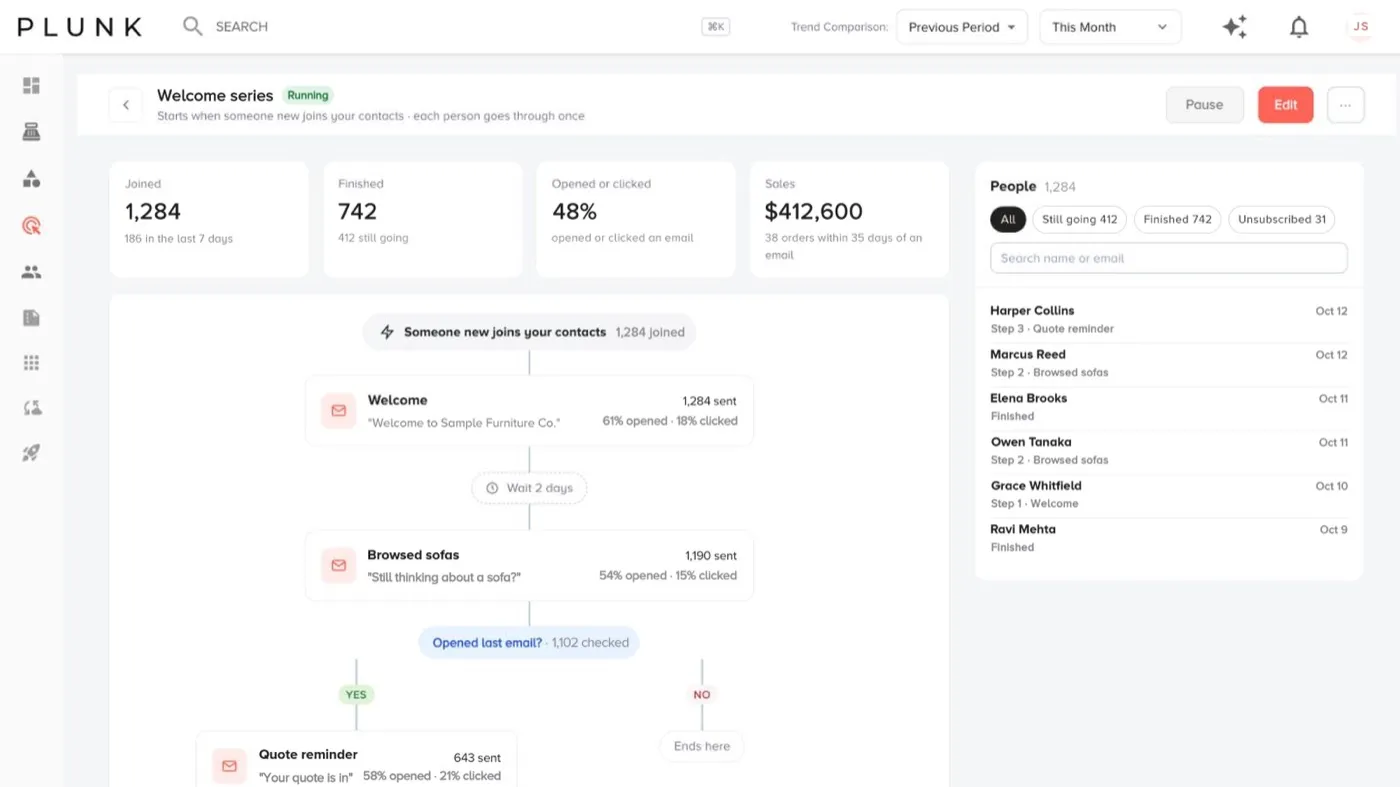Click the PLUNK logo

pos(80,27)
